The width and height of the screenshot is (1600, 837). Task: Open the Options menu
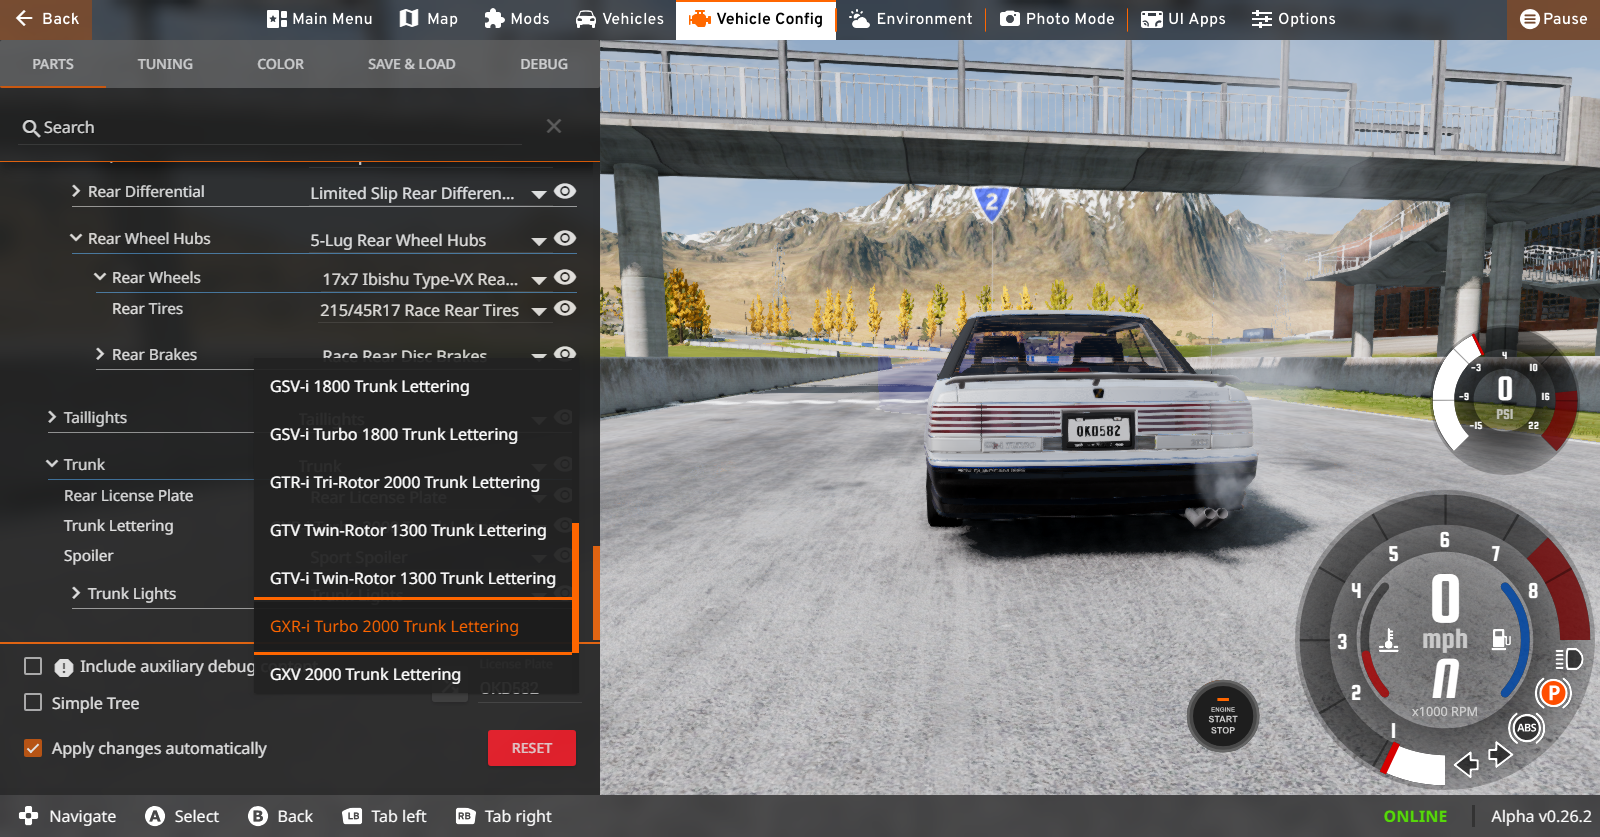(x=1294, y=19)
